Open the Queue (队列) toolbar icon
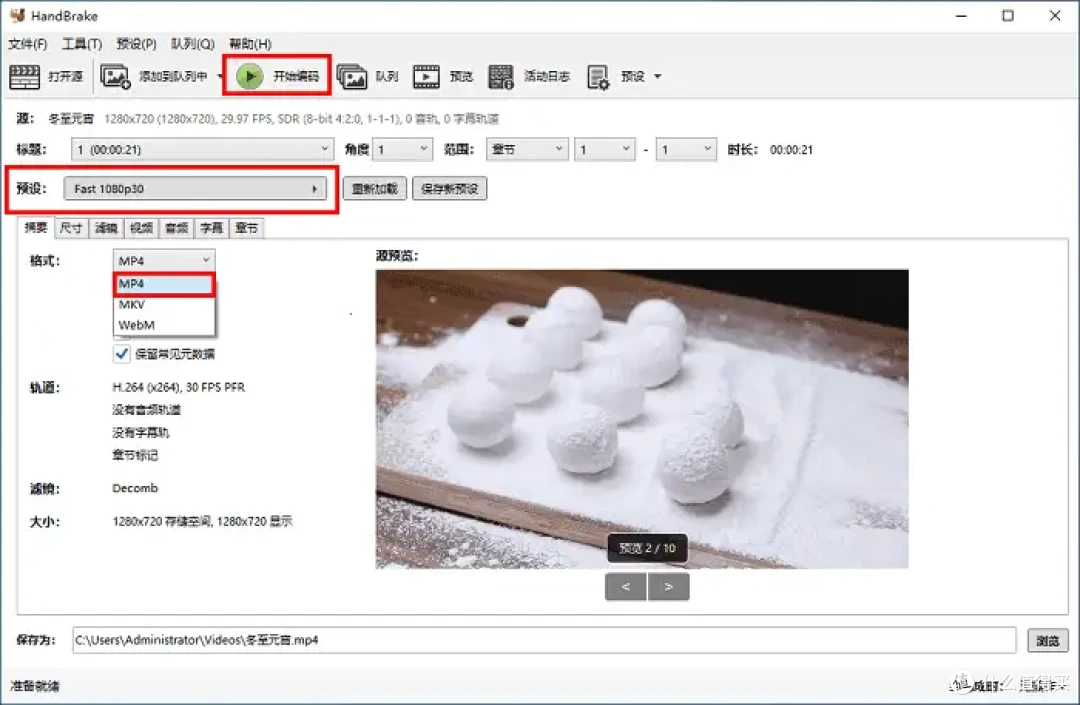Viewport: 1080px width, 705px height. tap(352, 76)
